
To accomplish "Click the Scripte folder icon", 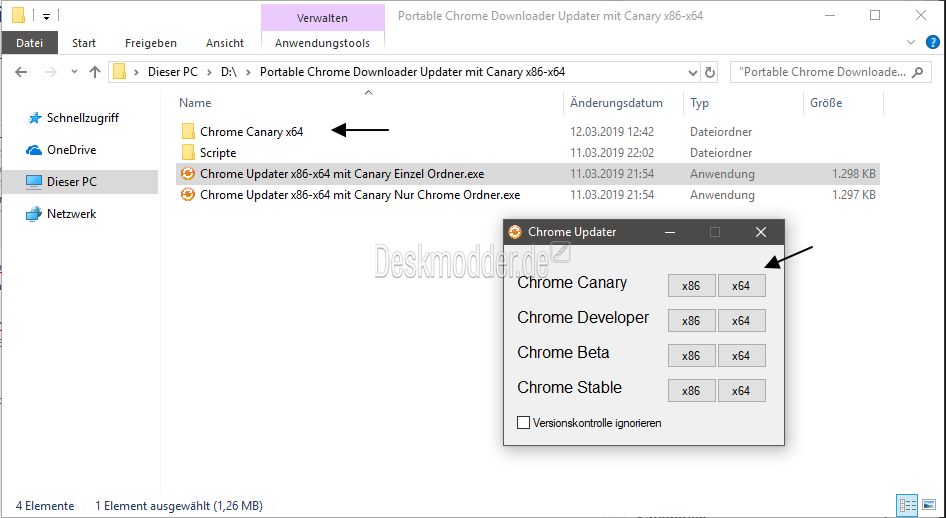I will pos(188,153).
